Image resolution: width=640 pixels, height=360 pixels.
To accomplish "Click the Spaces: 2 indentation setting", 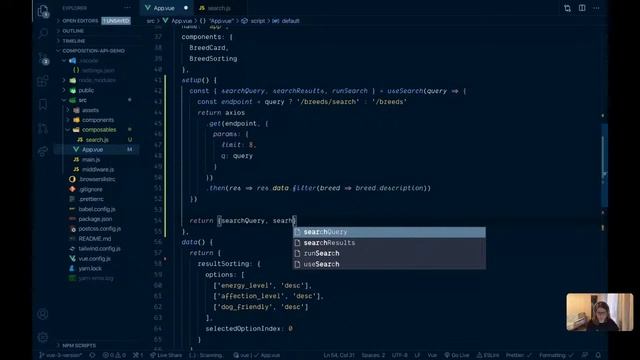I will tap(373, 355).
